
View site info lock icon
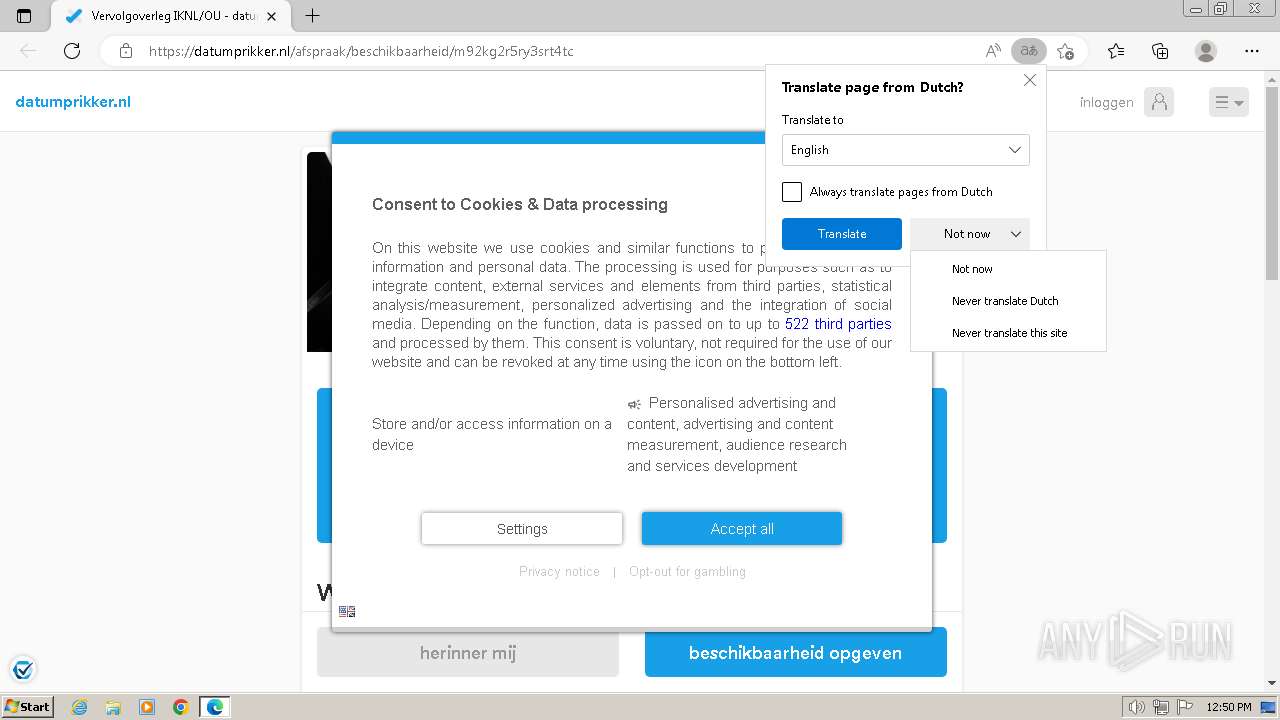click(126, 51)
